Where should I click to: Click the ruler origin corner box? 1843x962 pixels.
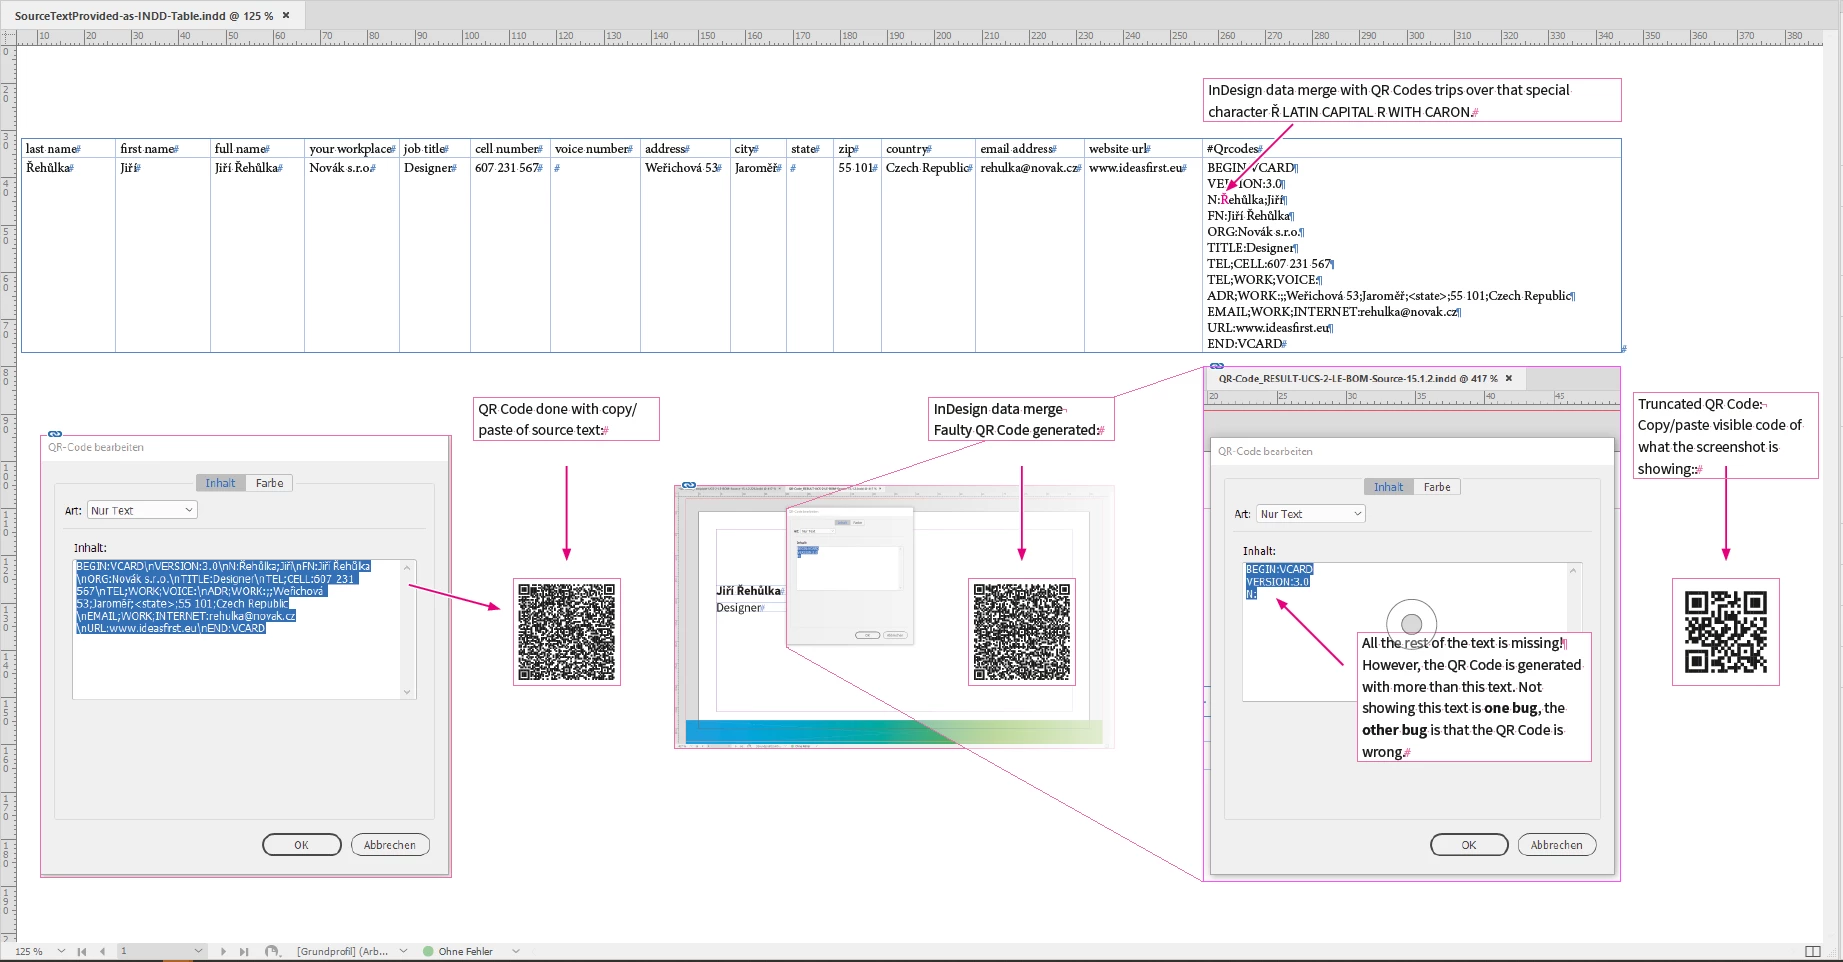[8, 36]
